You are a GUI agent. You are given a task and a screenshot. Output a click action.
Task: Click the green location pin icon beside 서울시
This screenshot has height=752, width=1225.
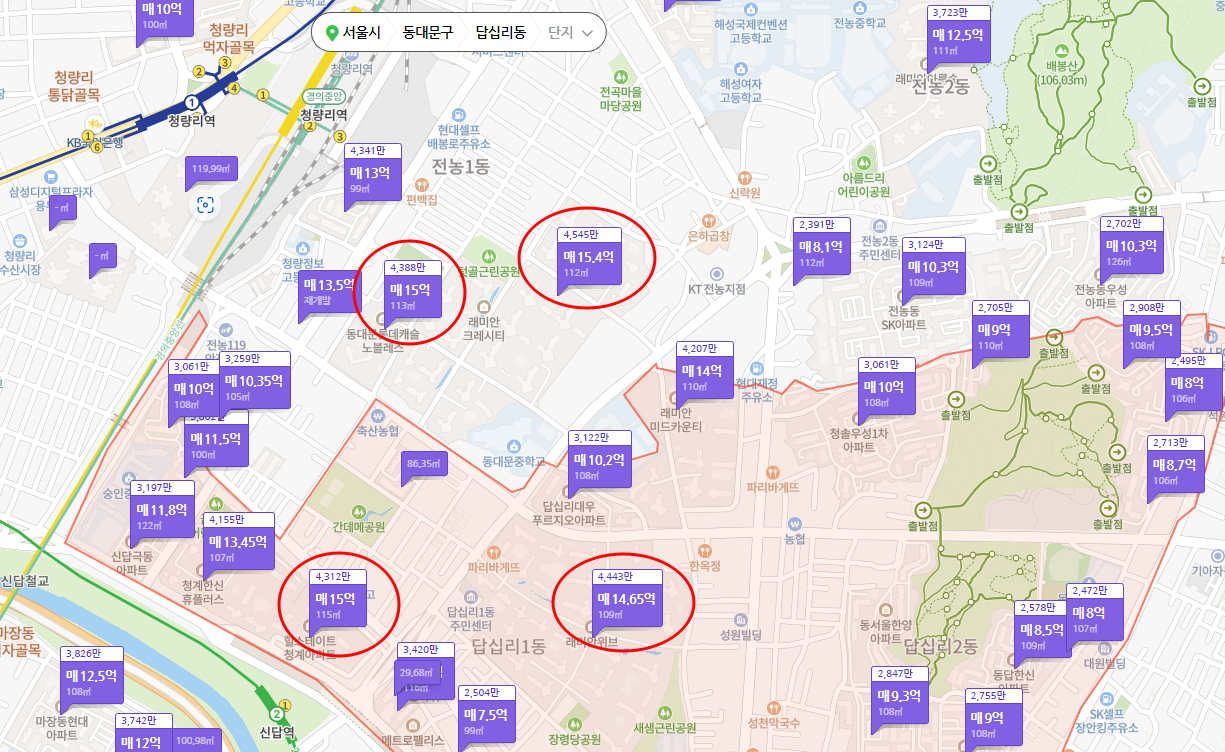(x=332, y=32)
